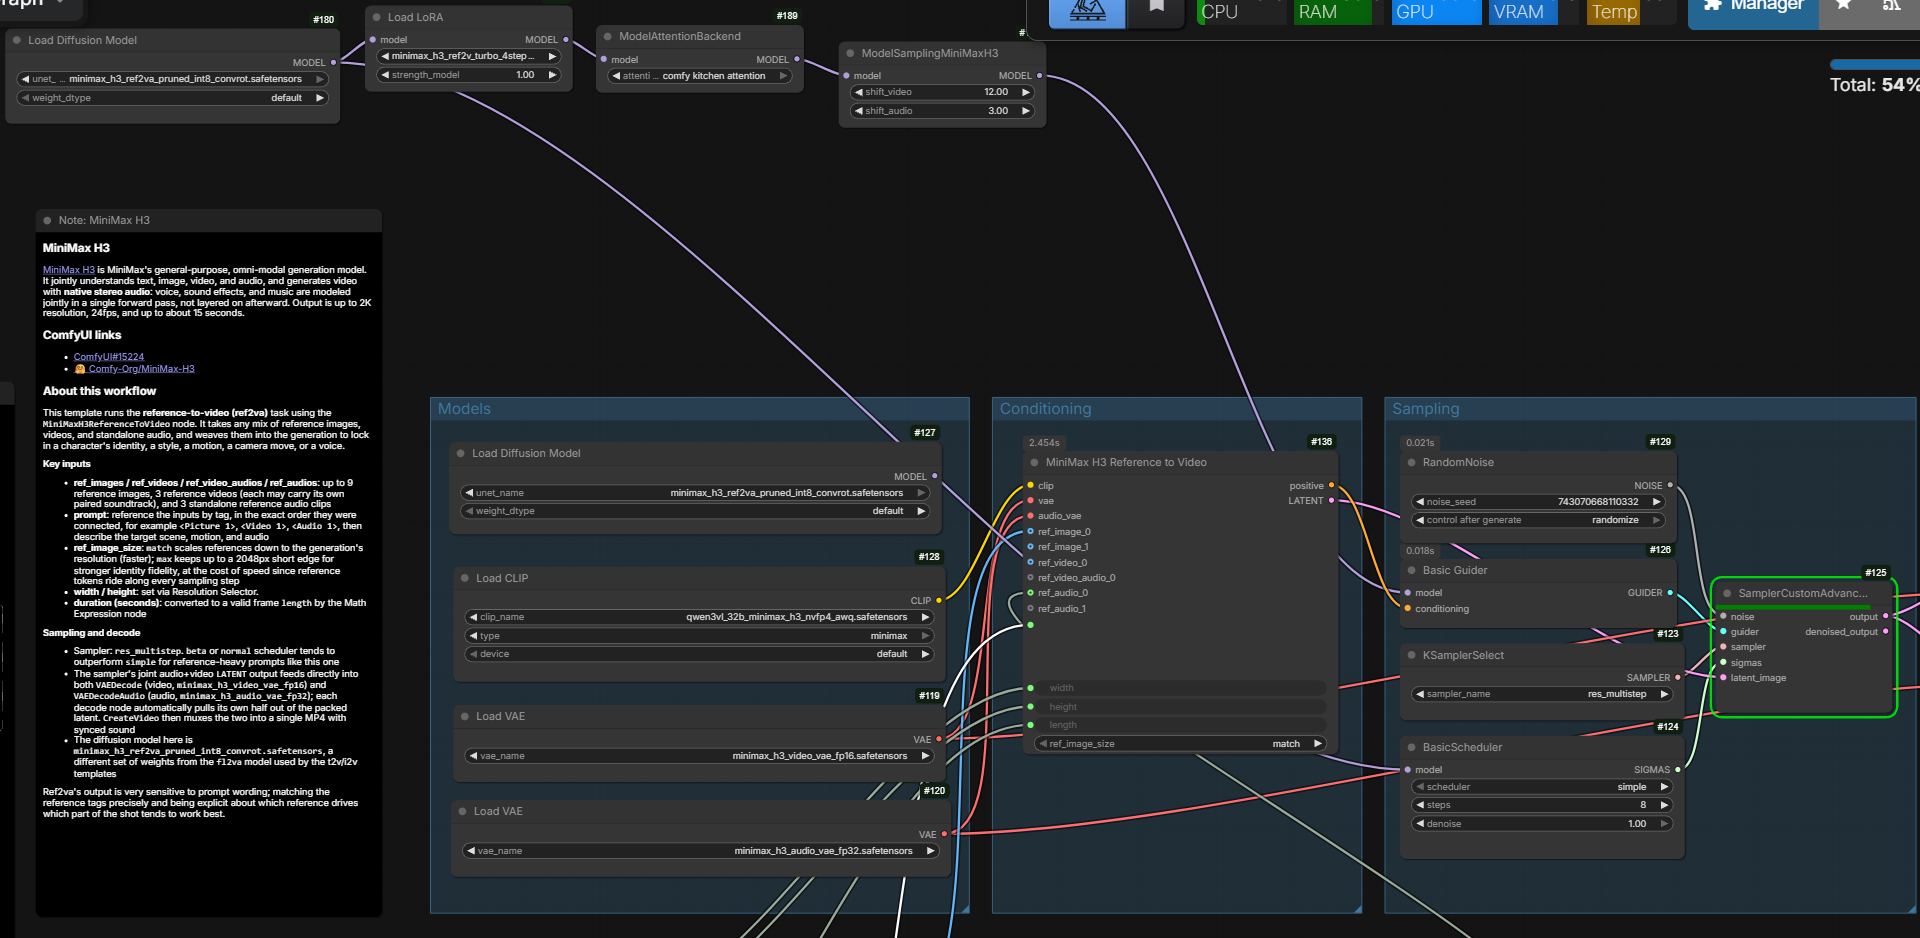This screenshot has width=1920, height=938.
Task: Open the audio VAE vae_name dropdown
Action: tap(700, 851)
